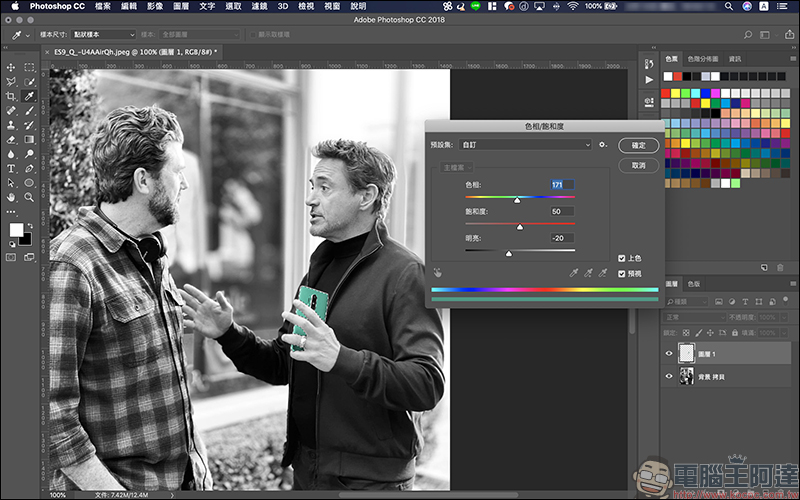Click the preset gear icon in dialog
This screenshot has width=800, height=500.
pyautogui.click(x=603, y=145)
